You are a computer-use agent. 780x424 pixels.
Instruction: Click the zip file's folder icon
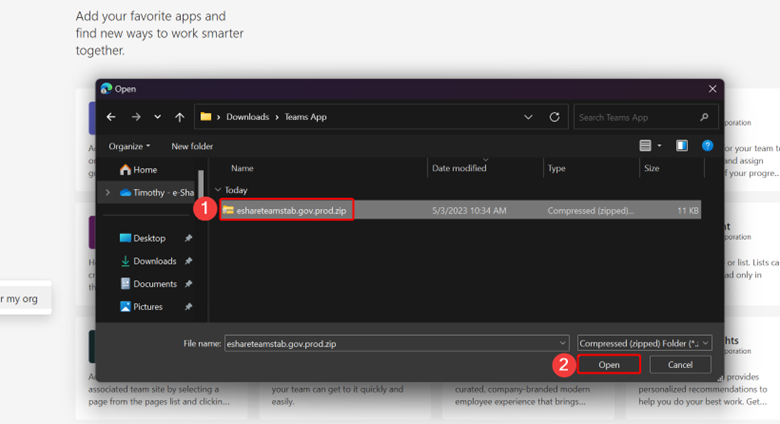coord(228,210)
